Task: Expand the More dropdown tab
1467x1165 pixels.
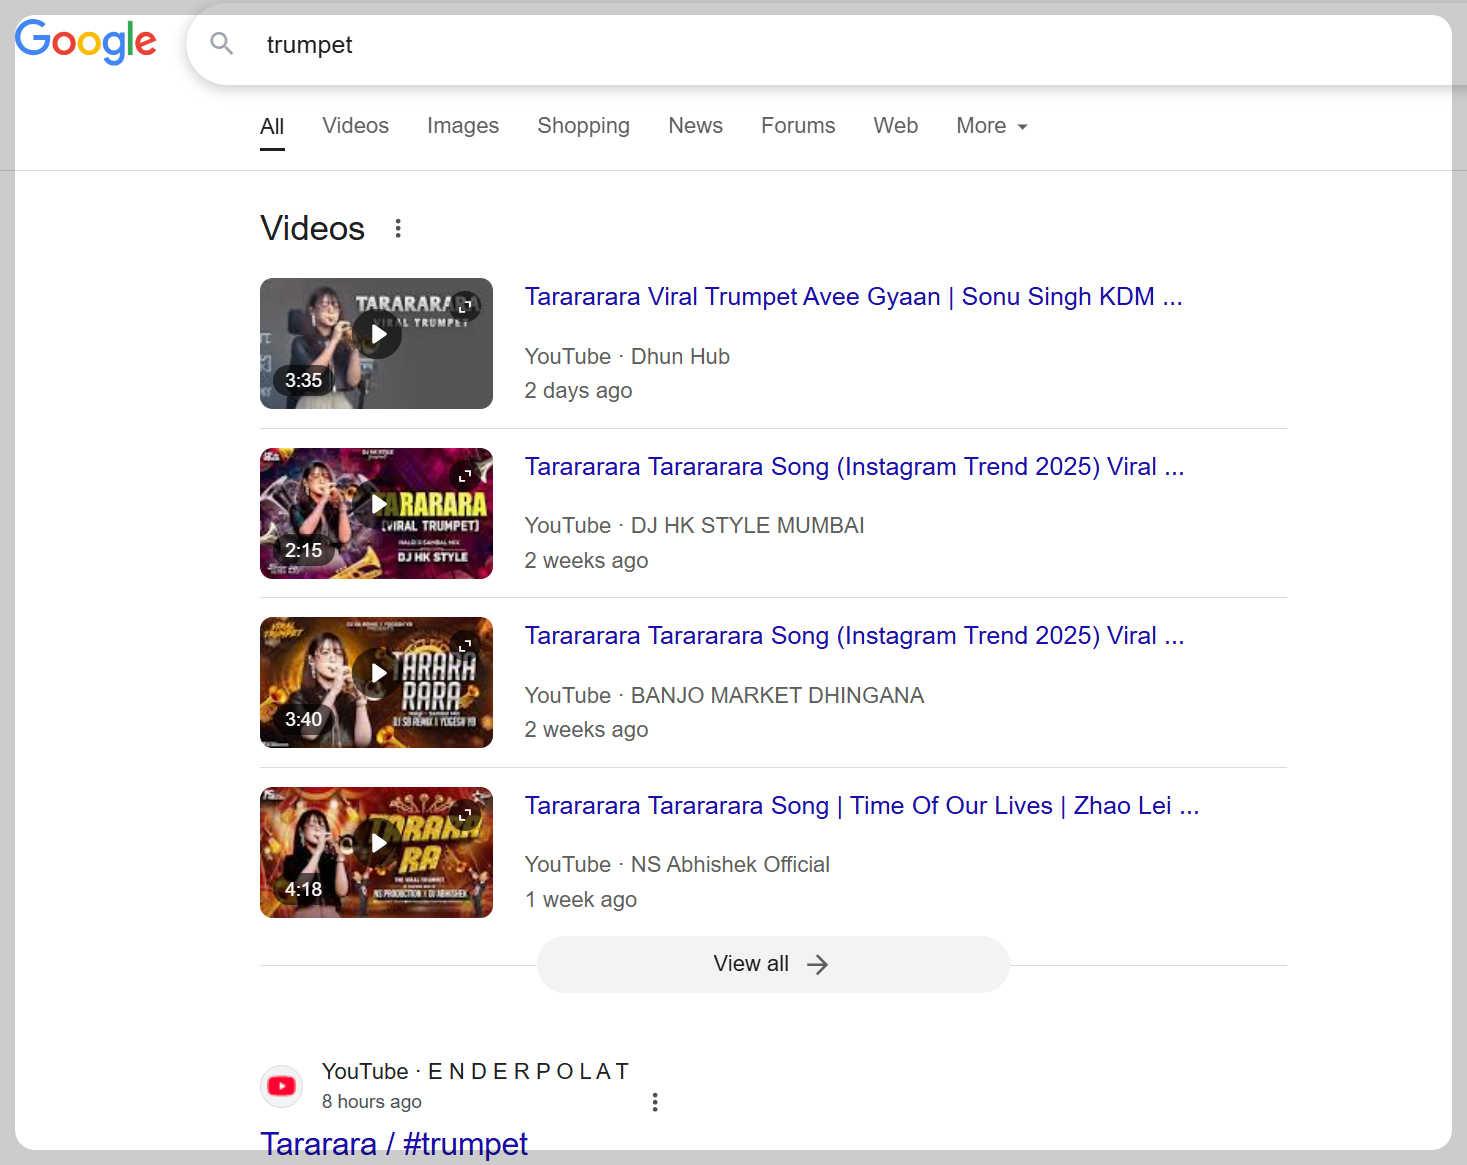Action: point(992,126)
